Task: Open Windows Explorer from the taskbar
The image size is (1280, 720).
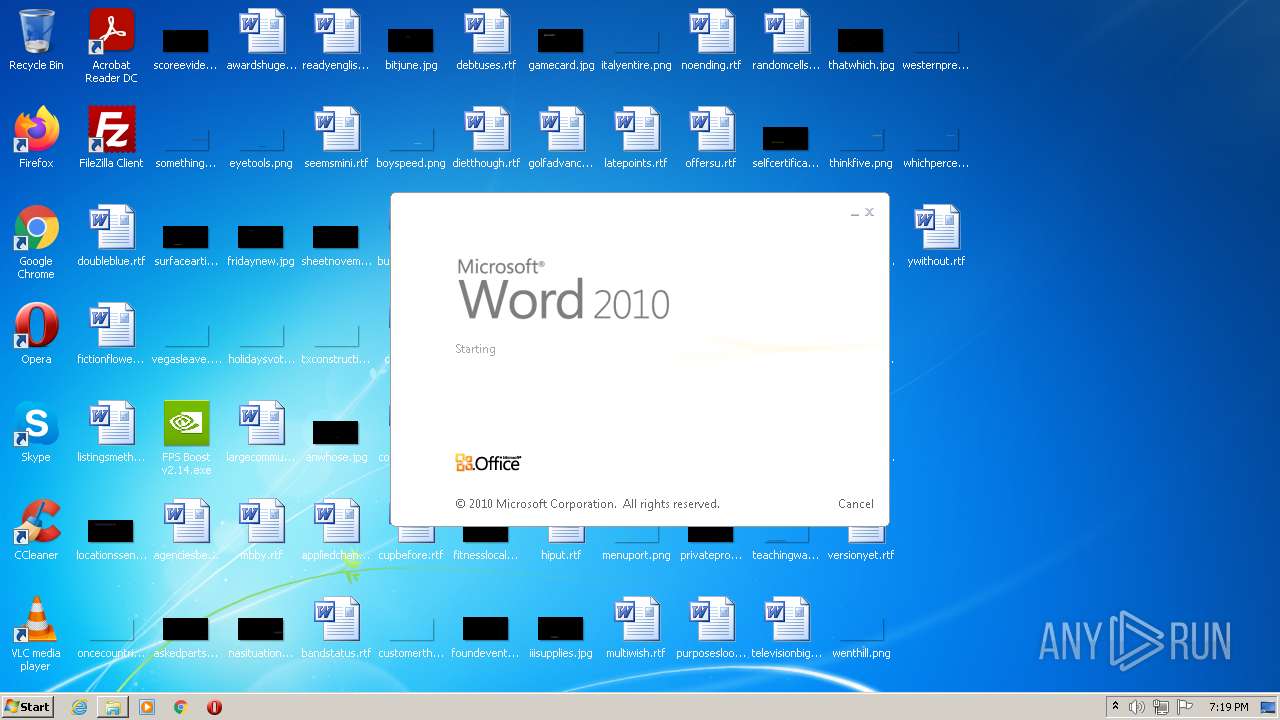Action: pos(113,707)
